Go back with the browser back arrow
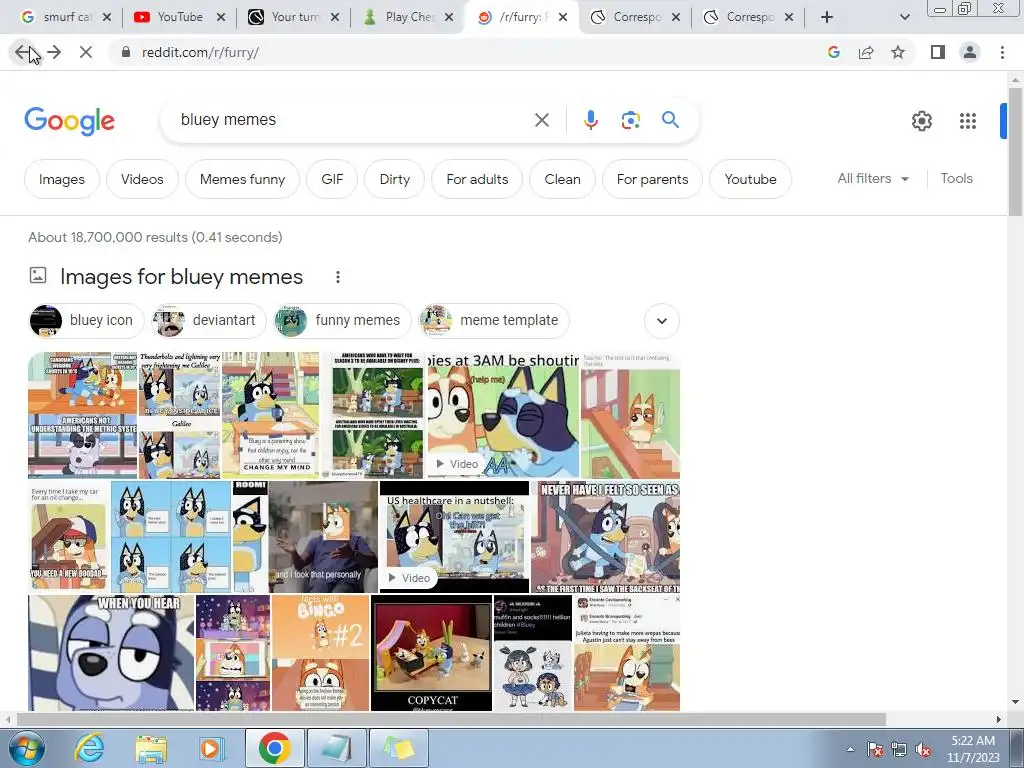The height and width of the screenshot is (768, 1024). pos(22,52)
